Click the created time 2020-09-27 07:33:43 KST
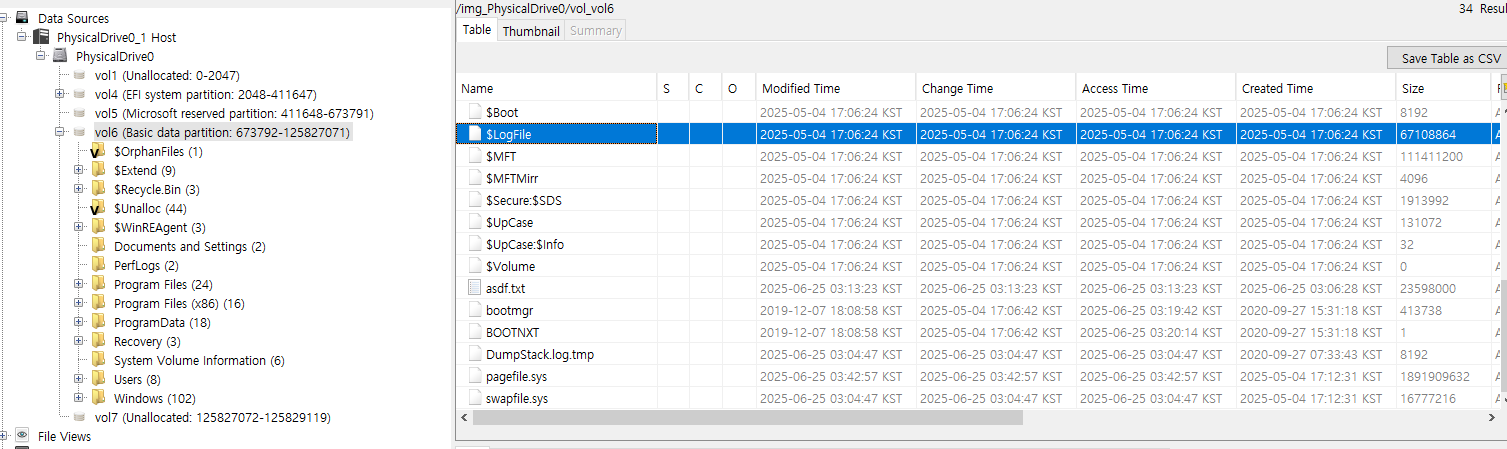 [1311, 354]
